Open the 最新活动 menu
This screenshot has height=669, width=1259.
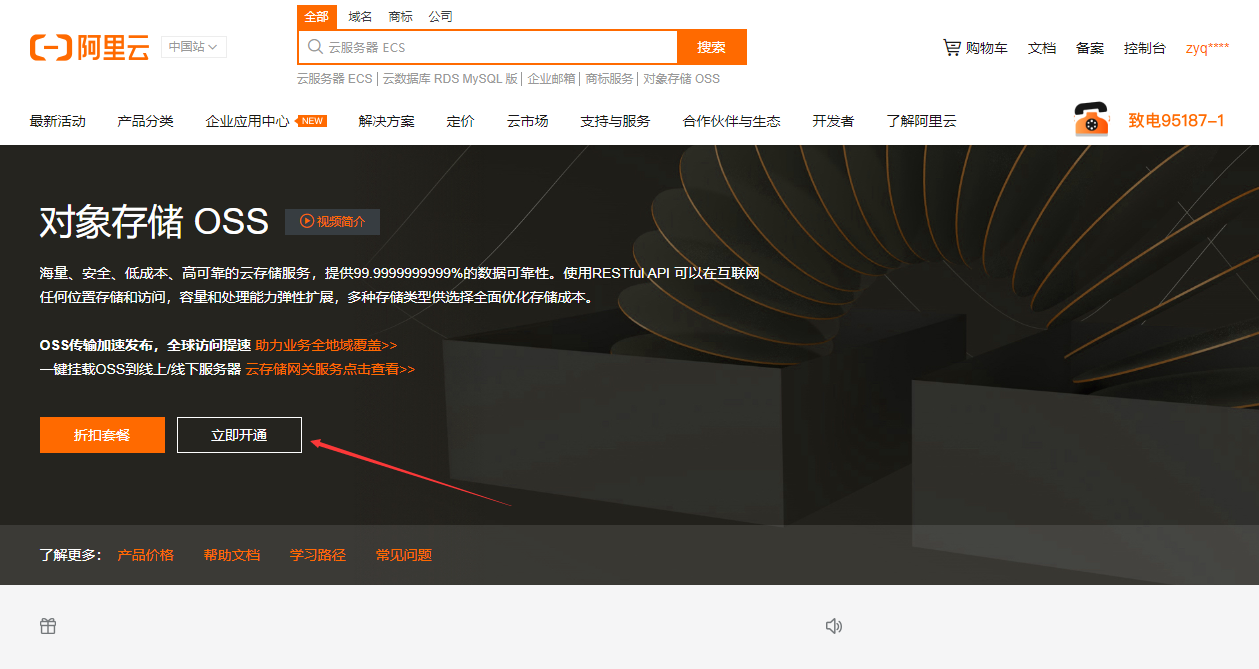[58, 121]
